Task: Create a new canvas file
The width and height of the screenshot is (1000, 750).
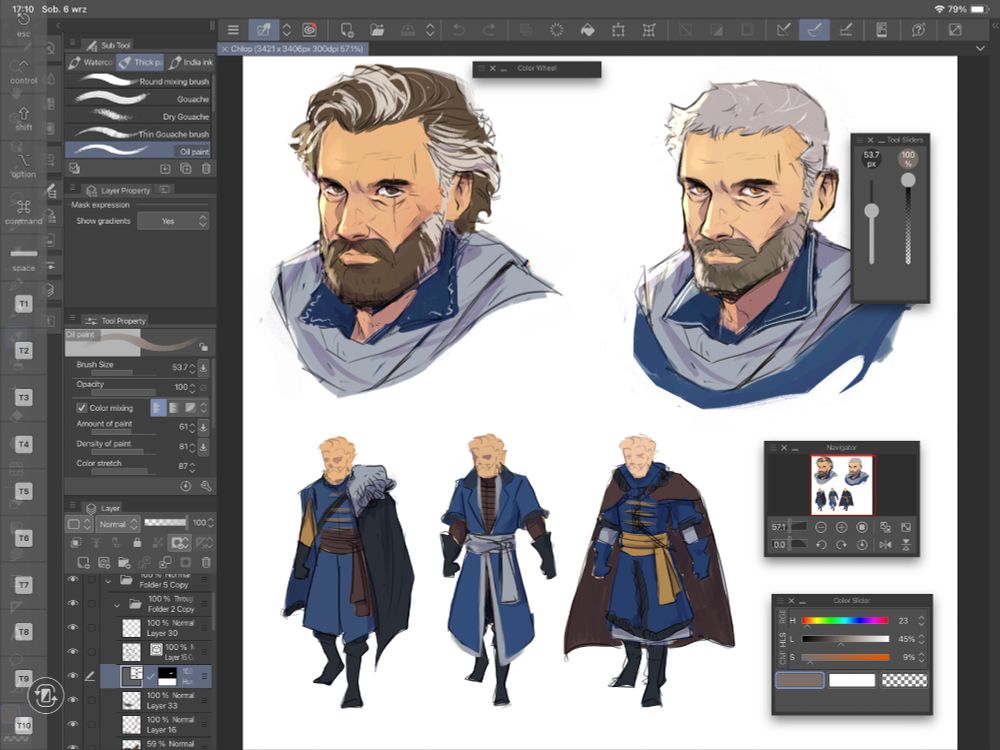Action: coord(347,30)
